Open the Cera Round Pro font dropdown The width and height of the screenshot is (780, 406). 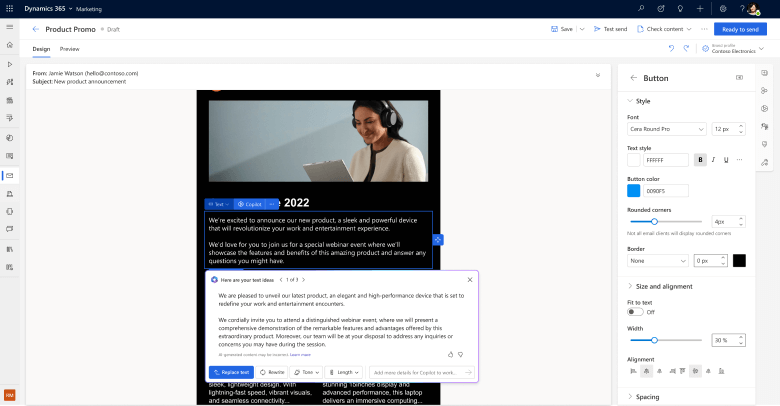point(665,128)
